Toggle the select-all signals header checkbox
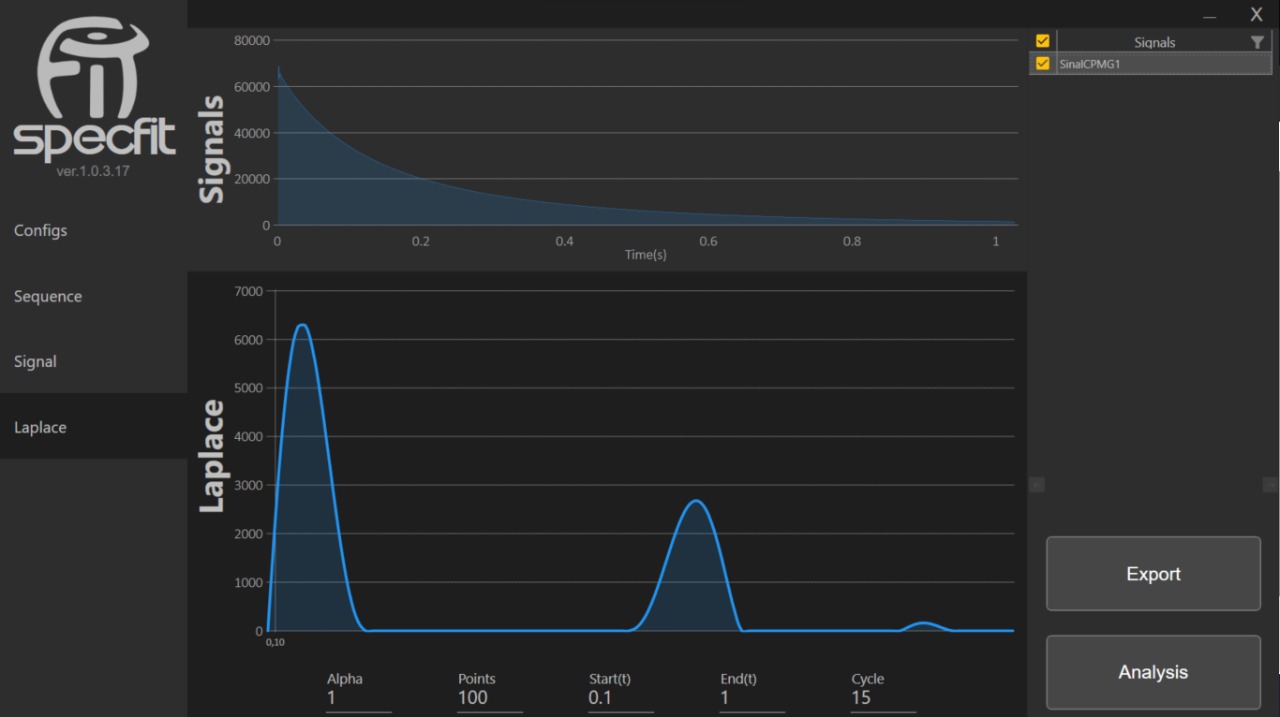Screen dimensions: 1280x717 (1043, 41)
